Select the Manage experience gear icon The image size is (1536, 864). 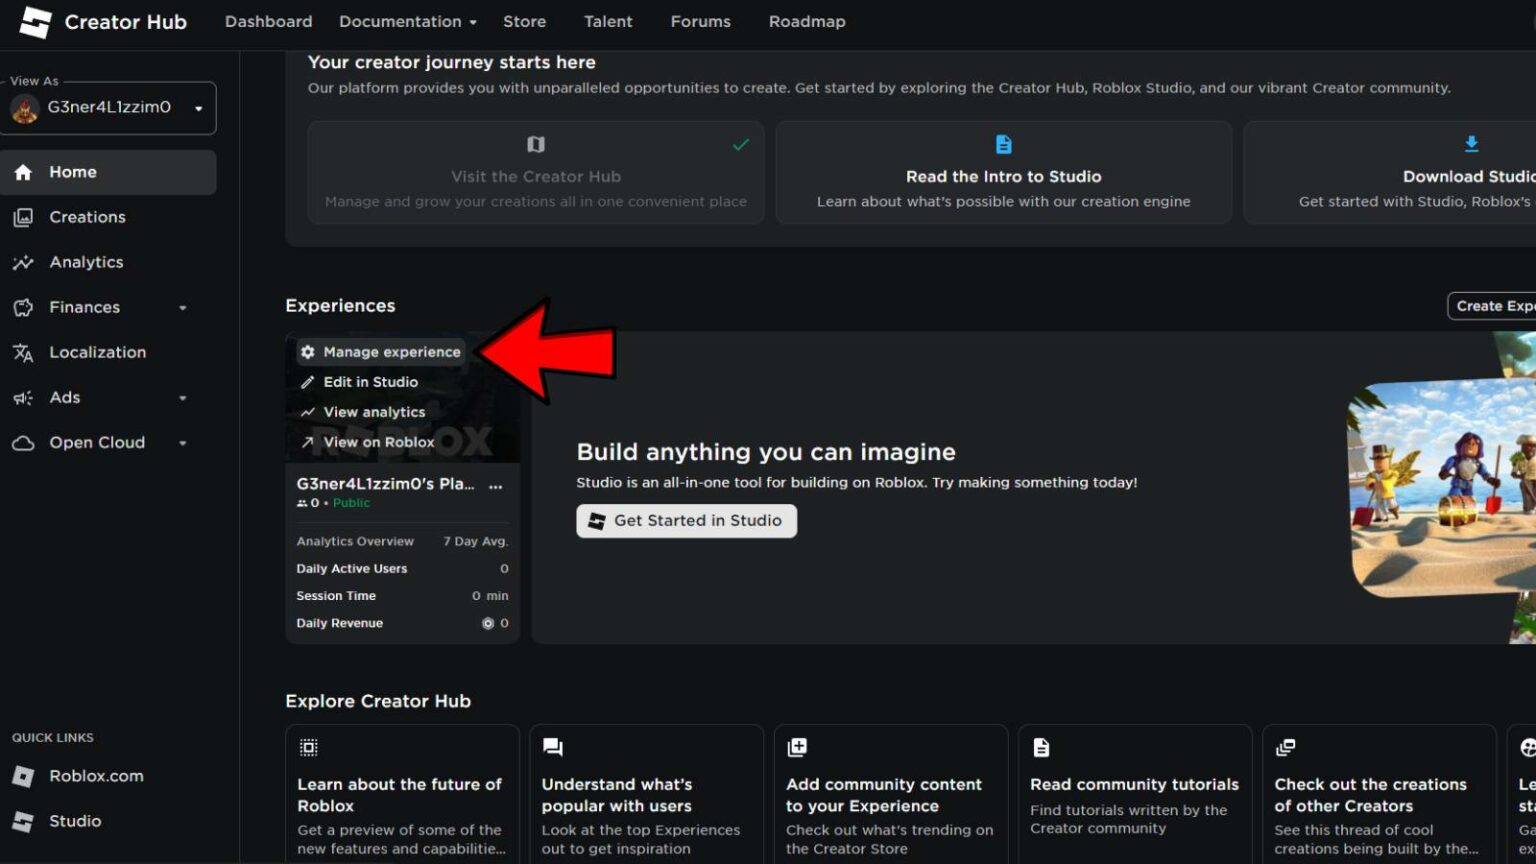(x=308, y=351)
